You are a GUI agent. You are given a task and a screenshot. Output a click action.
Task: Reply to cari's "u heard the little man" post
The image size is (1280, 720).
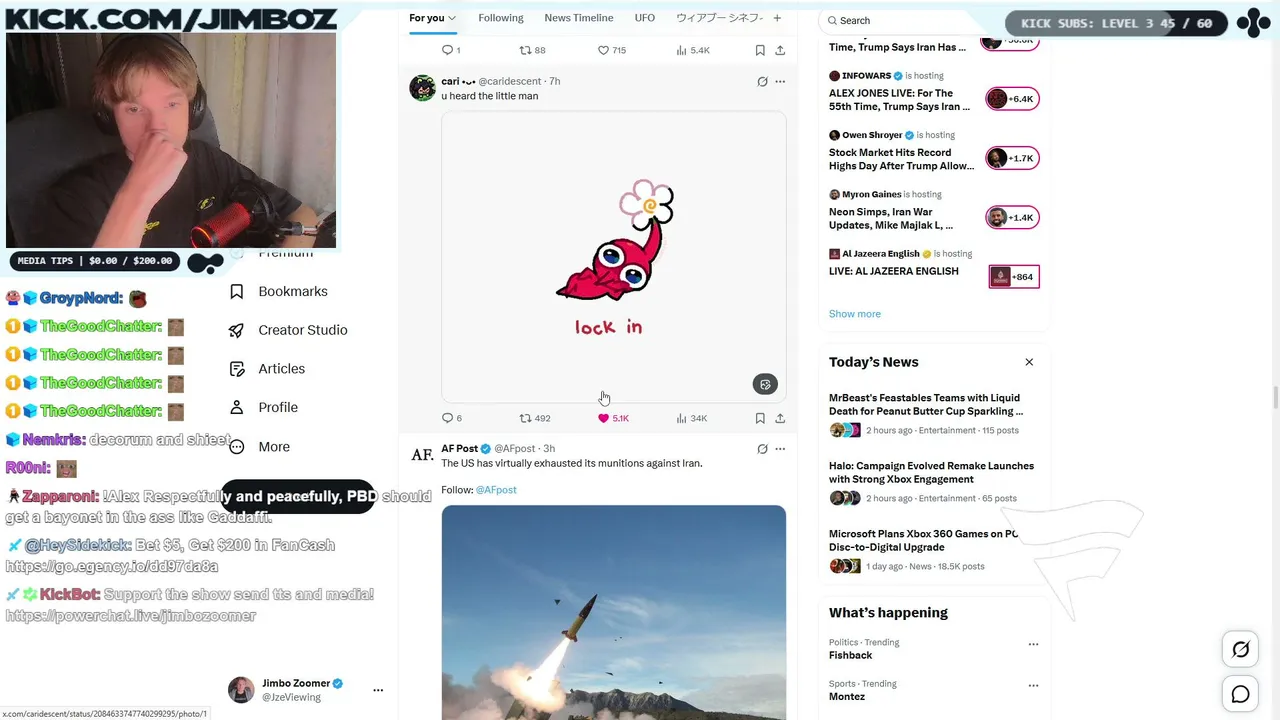pyautogui.click(x=452, y=418)
